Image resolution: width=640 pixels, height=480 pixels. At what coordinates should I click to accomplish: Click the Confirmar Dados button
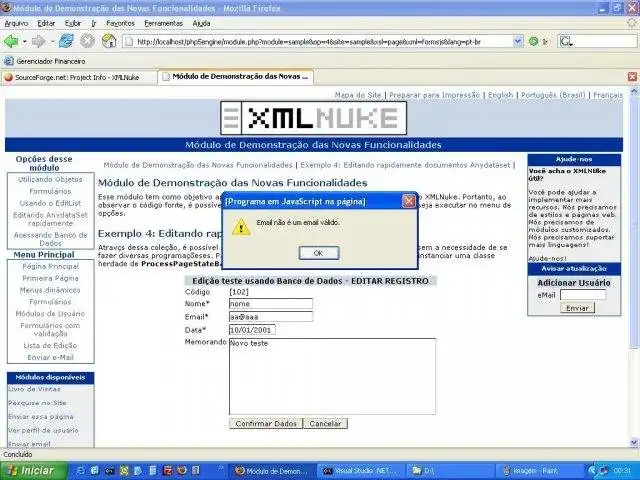[x=266, y=424]
